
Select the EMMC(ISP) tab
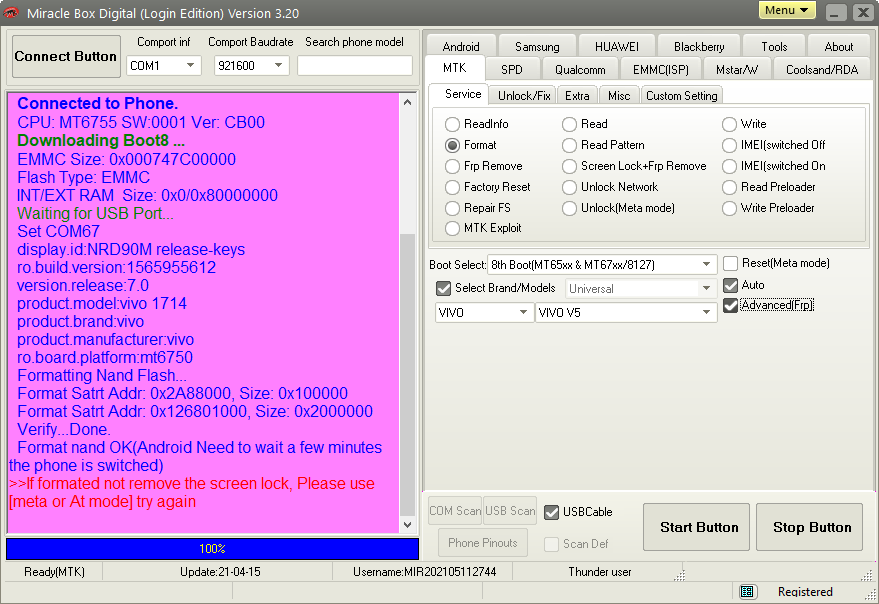[x=661, y=70]
